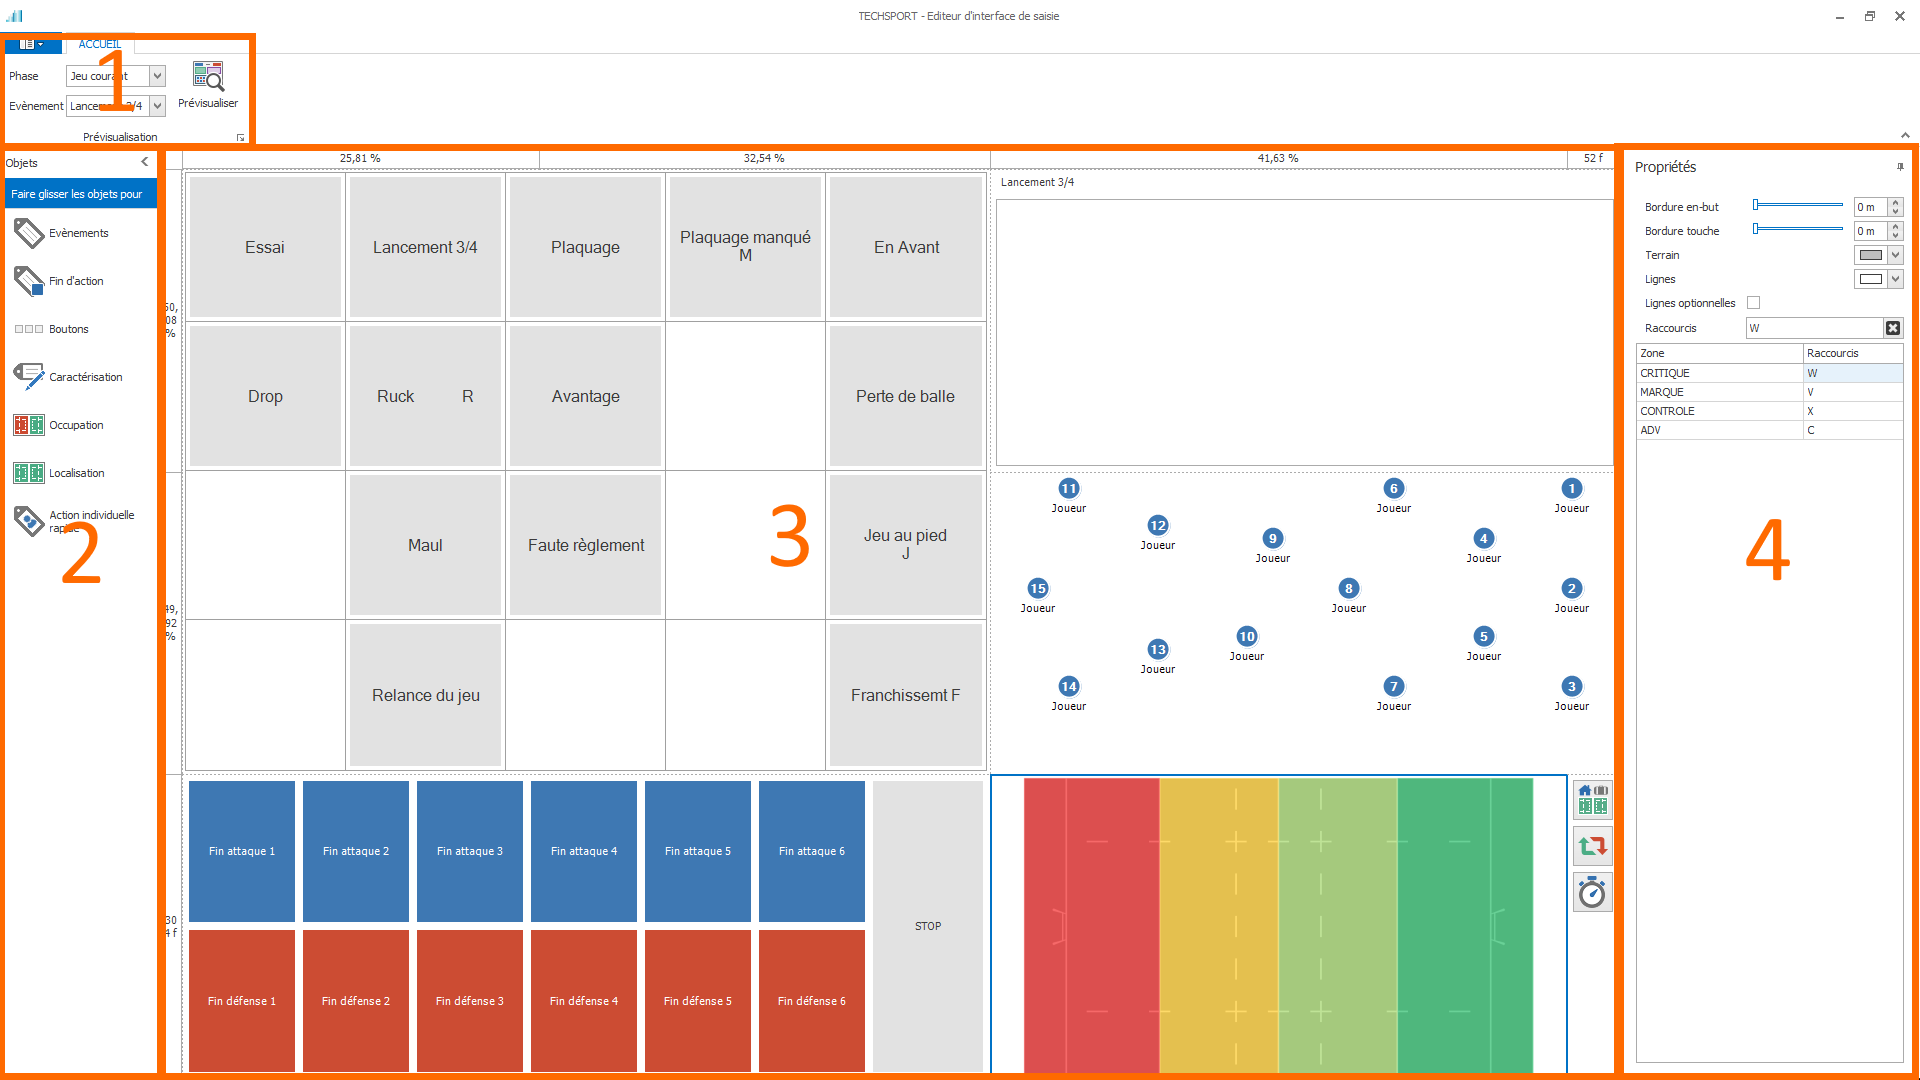Select player number 4 marker
This screenshot has height=1080, width=1920.
pyautogui.click(x=1484, y=538)
